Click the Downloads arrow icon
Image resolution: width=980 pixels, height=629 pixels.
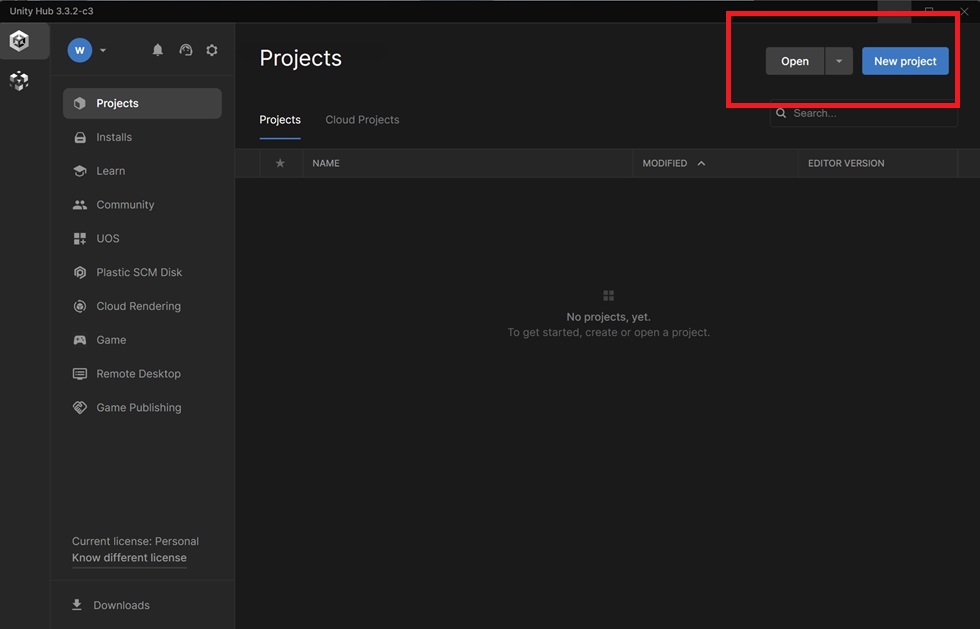(x=77, y=605)
